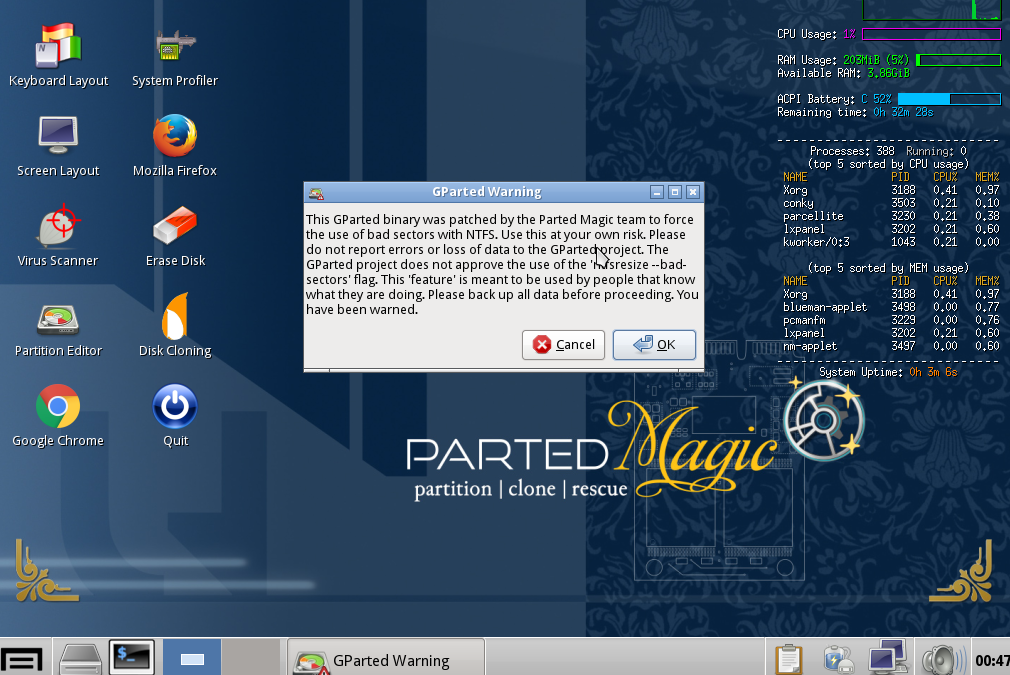Cancel the GParted warning dialog
This screenshot has width=1010, height=675.
pyautogui.click(x=563, y=344)
